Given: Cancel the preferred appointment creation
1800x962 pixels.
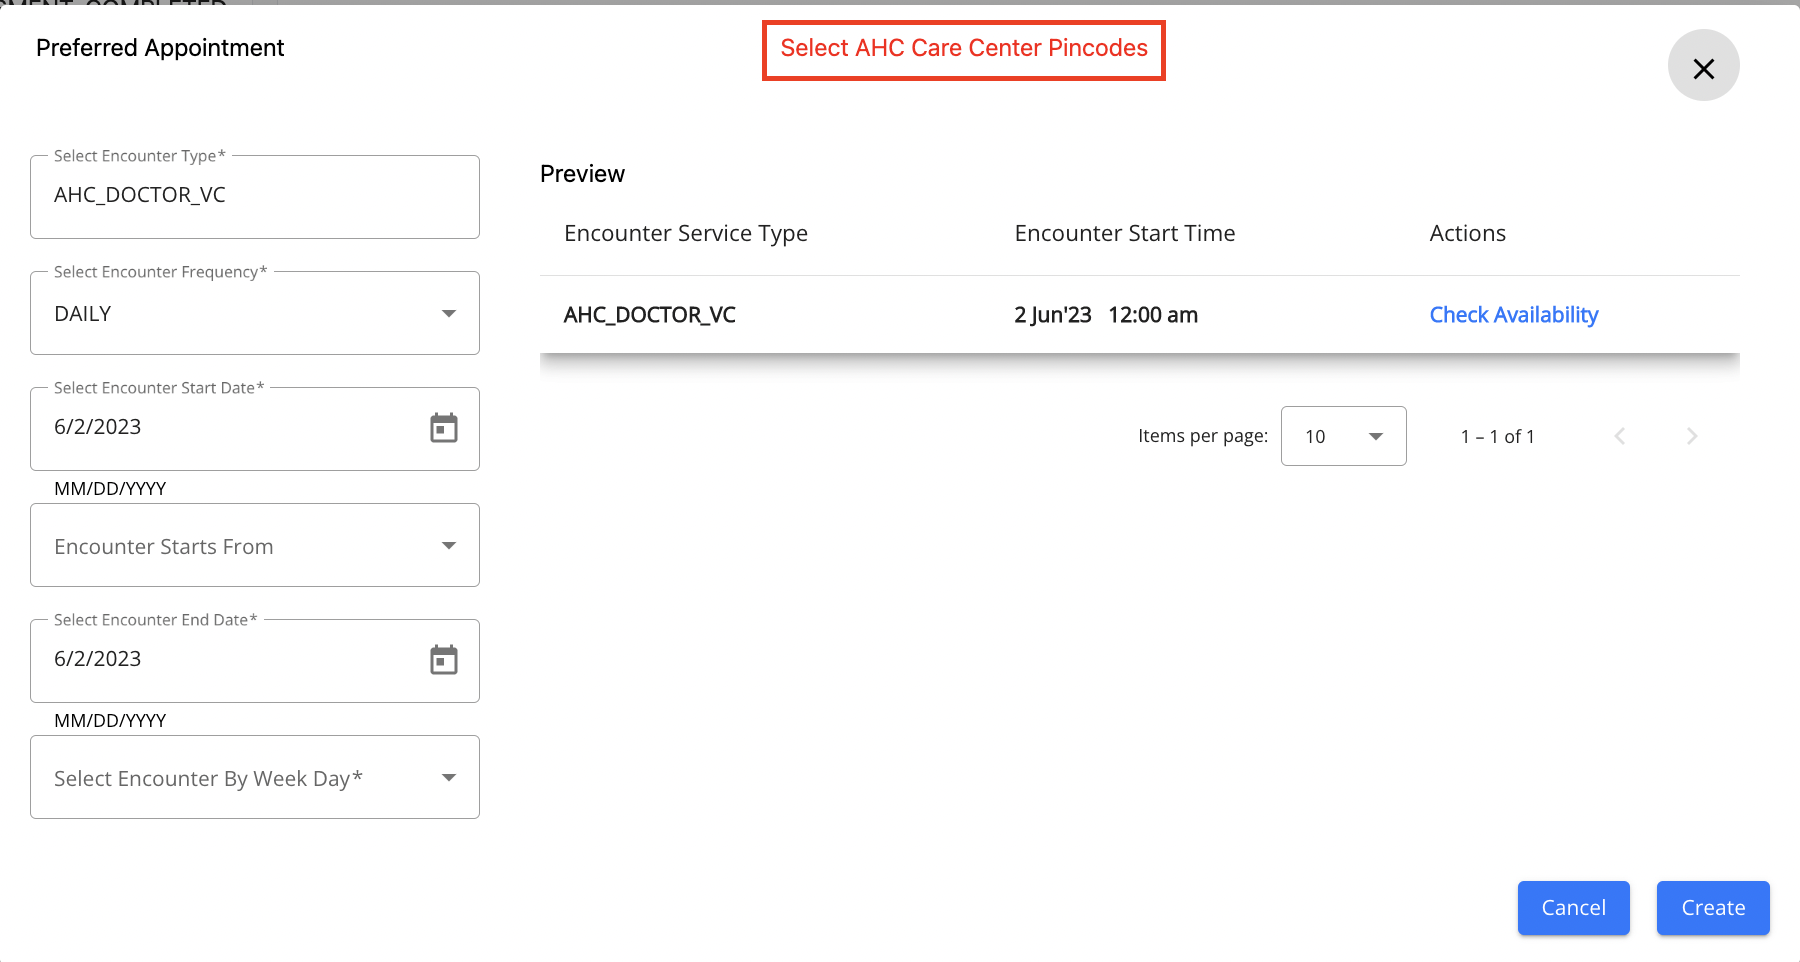Looking at the screenshot, I should [x=1573, y=908].
